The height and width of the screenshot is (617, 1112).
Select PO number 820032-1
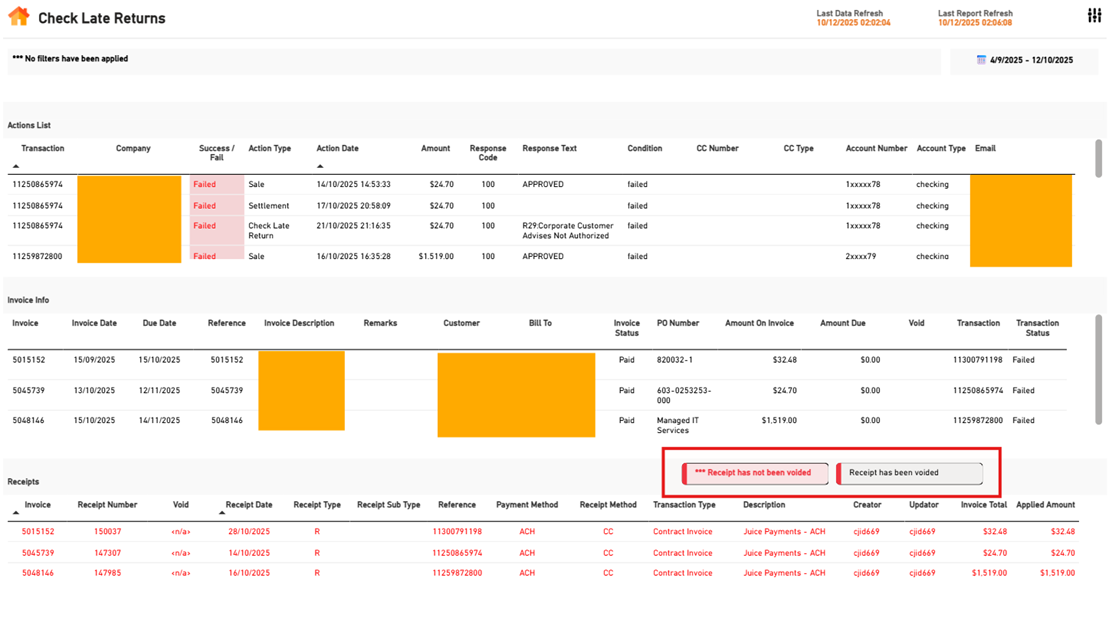[x=674, y=360]
